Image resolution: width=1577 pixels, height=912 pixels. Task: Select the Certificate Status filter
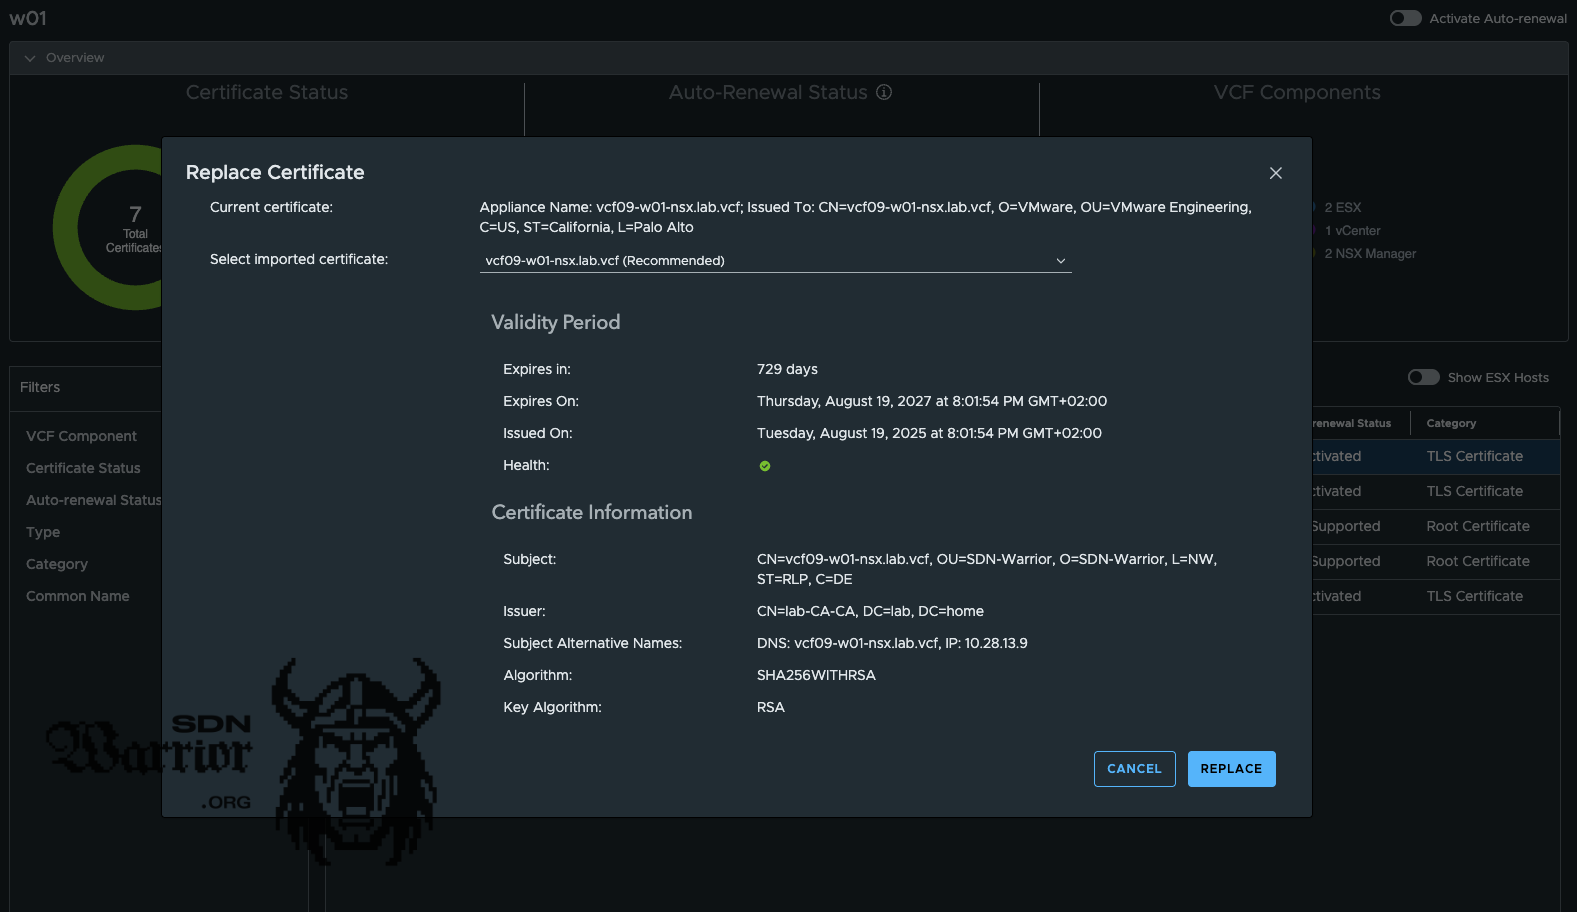tap(83, 468)
